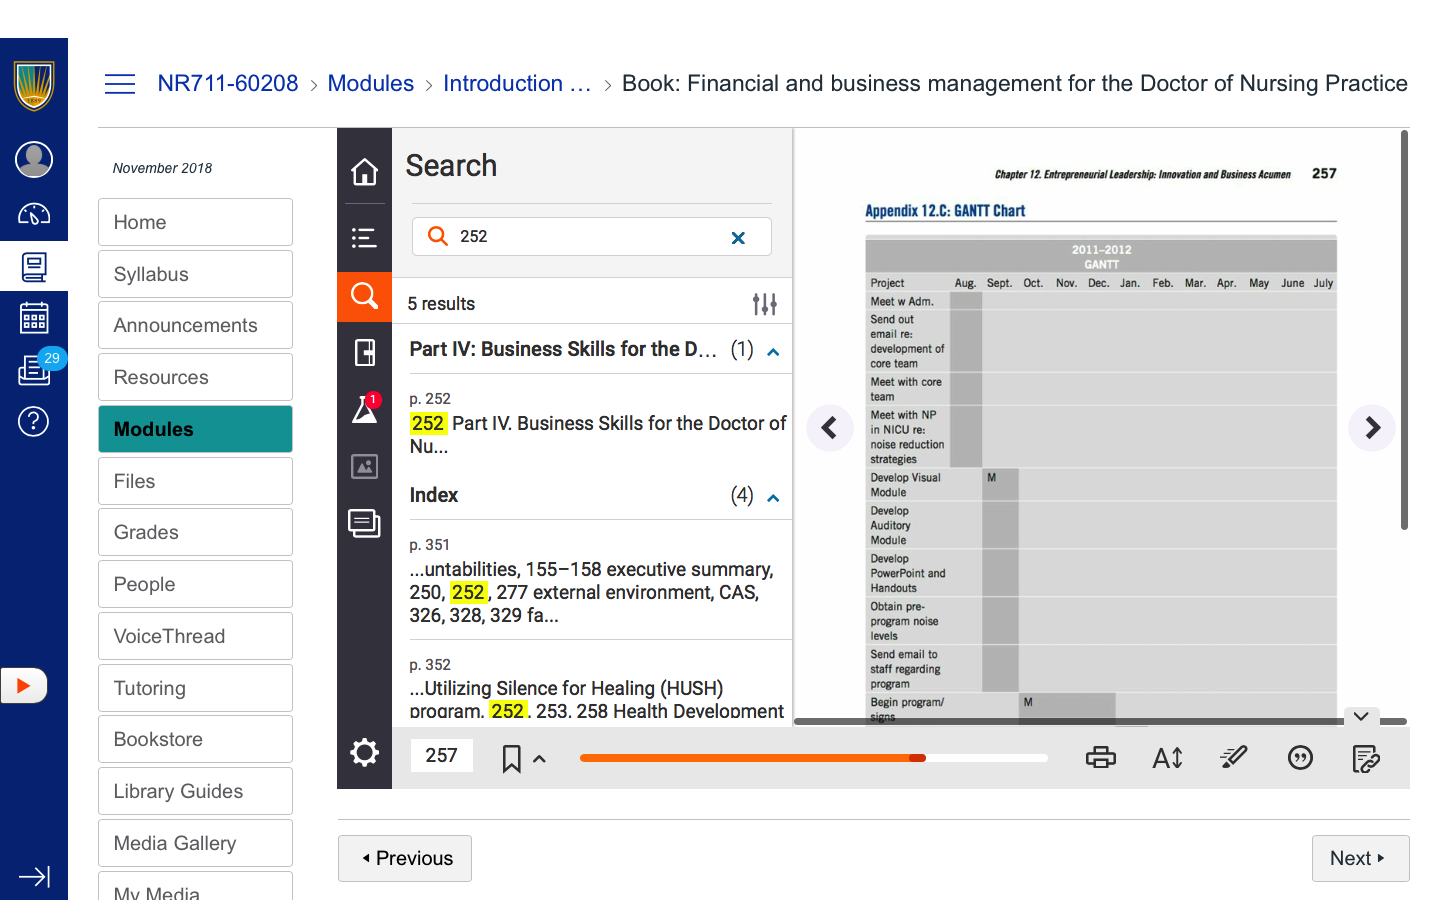Click the search filter sliders icon
This screenshot has height=900, width=1440.
tap(764, 304)
